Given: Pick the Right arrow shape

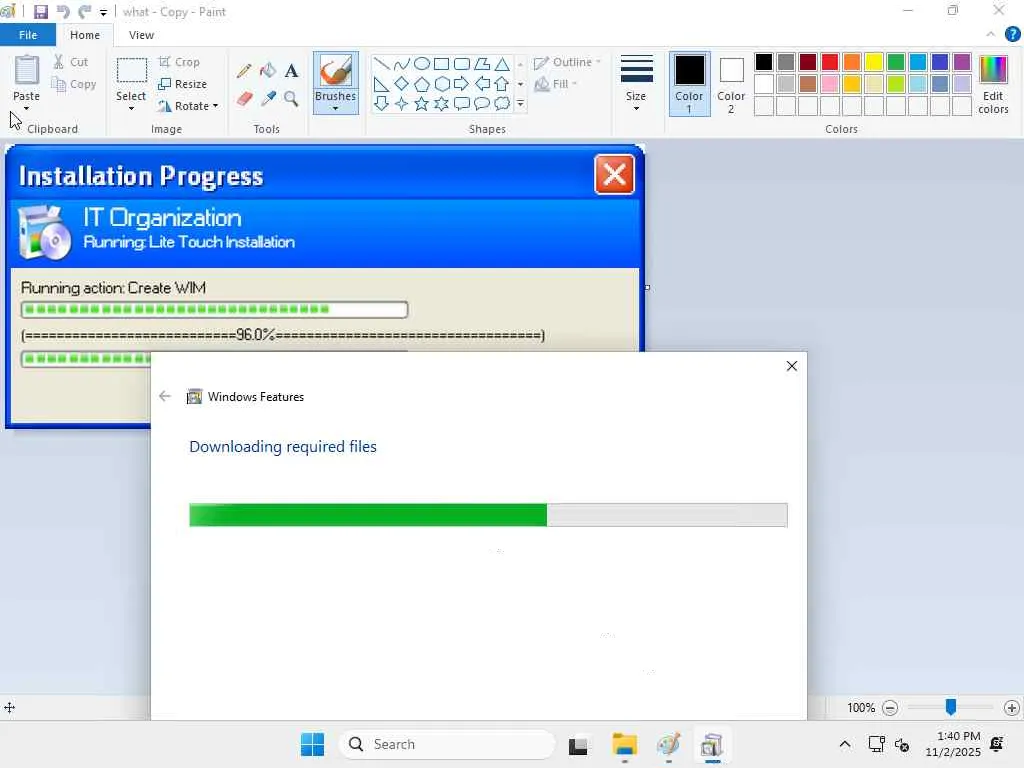Looking at the screenshot, I should tap(462, 84).
